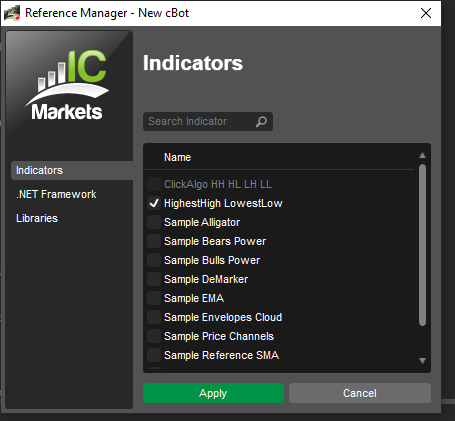Viewport: 455px width, 421px height.
Task: Click the indicator list scrollbar thumb
Action: pyautogui.click(x=422, y=245)
